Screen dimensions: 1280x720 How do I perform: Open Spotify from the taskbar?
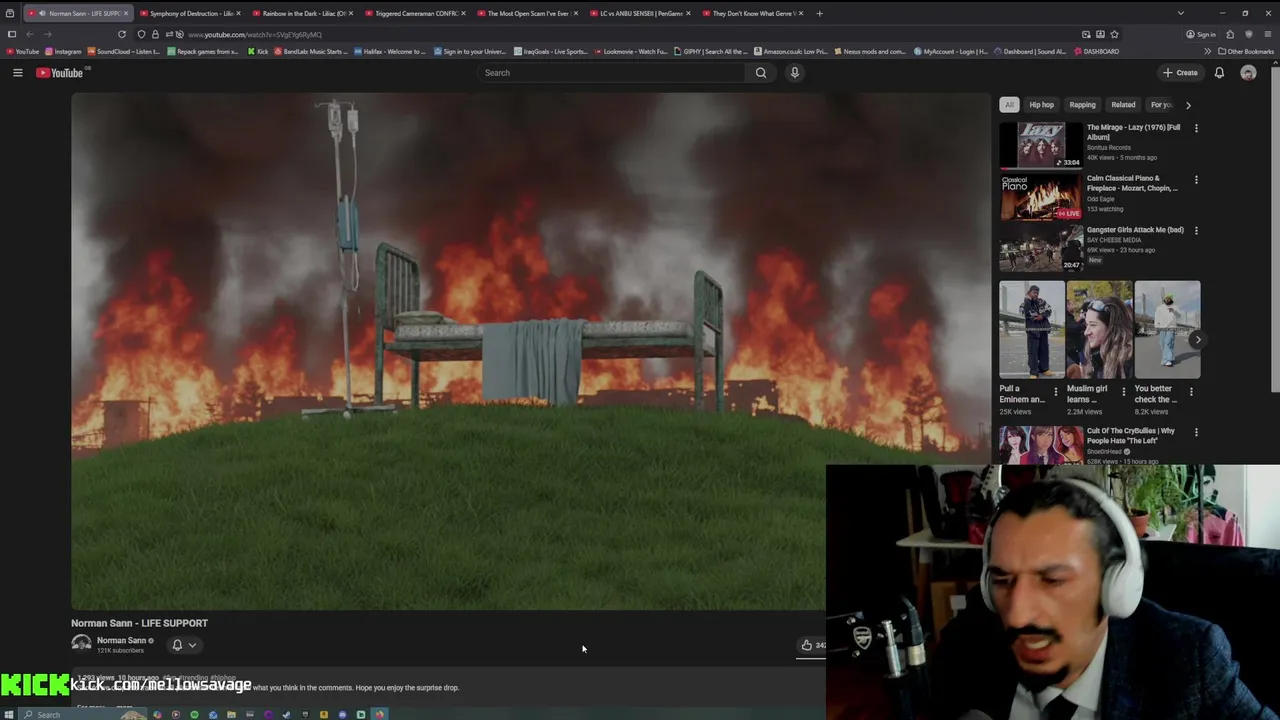194,714
